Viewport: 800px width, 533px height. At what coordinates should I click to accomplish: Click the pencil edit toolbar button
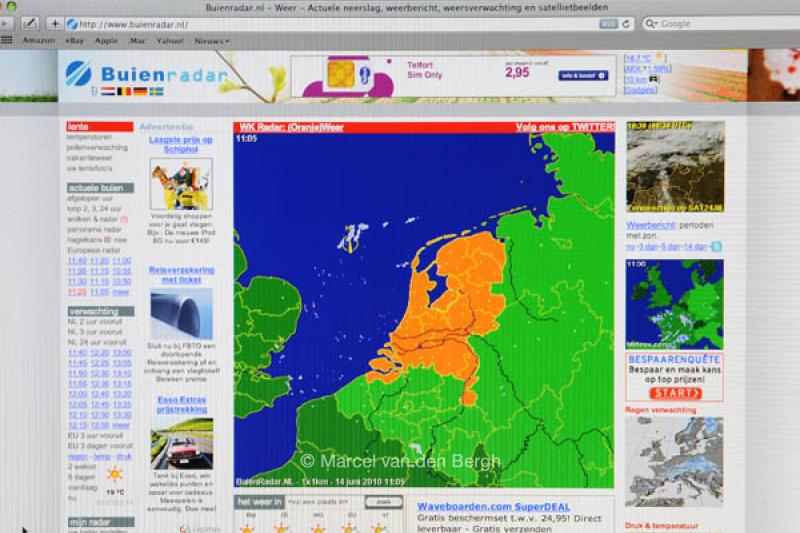tap(30, 23)
